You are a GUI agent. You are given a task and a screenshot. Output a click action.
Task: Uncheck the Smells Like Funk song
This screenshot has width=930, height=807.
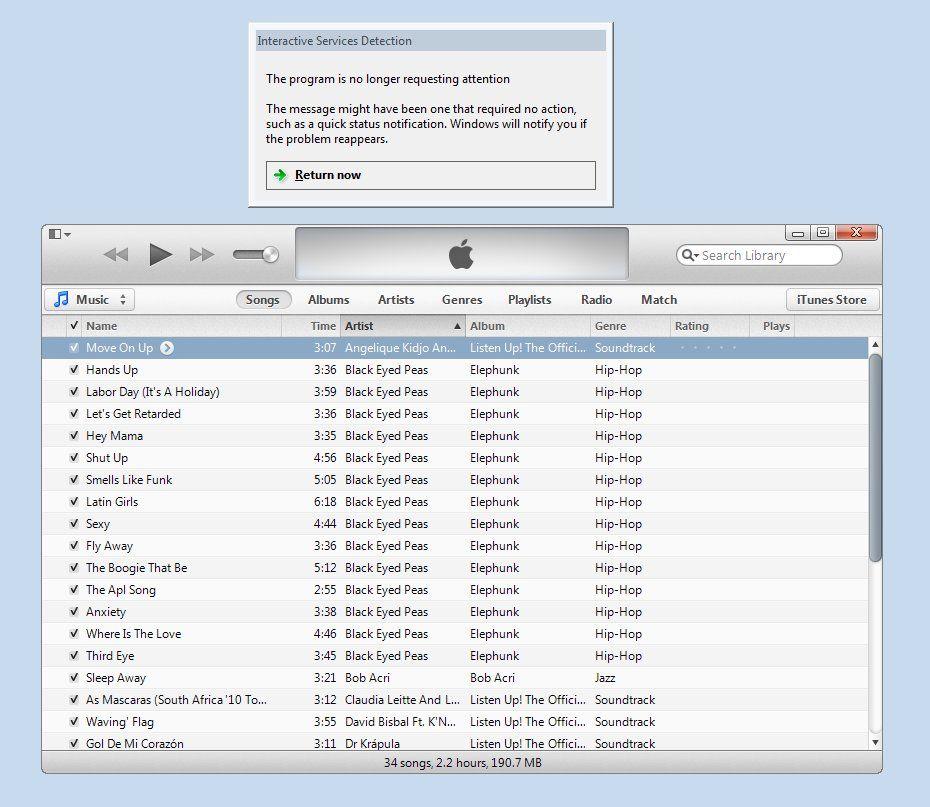point(74,480)
